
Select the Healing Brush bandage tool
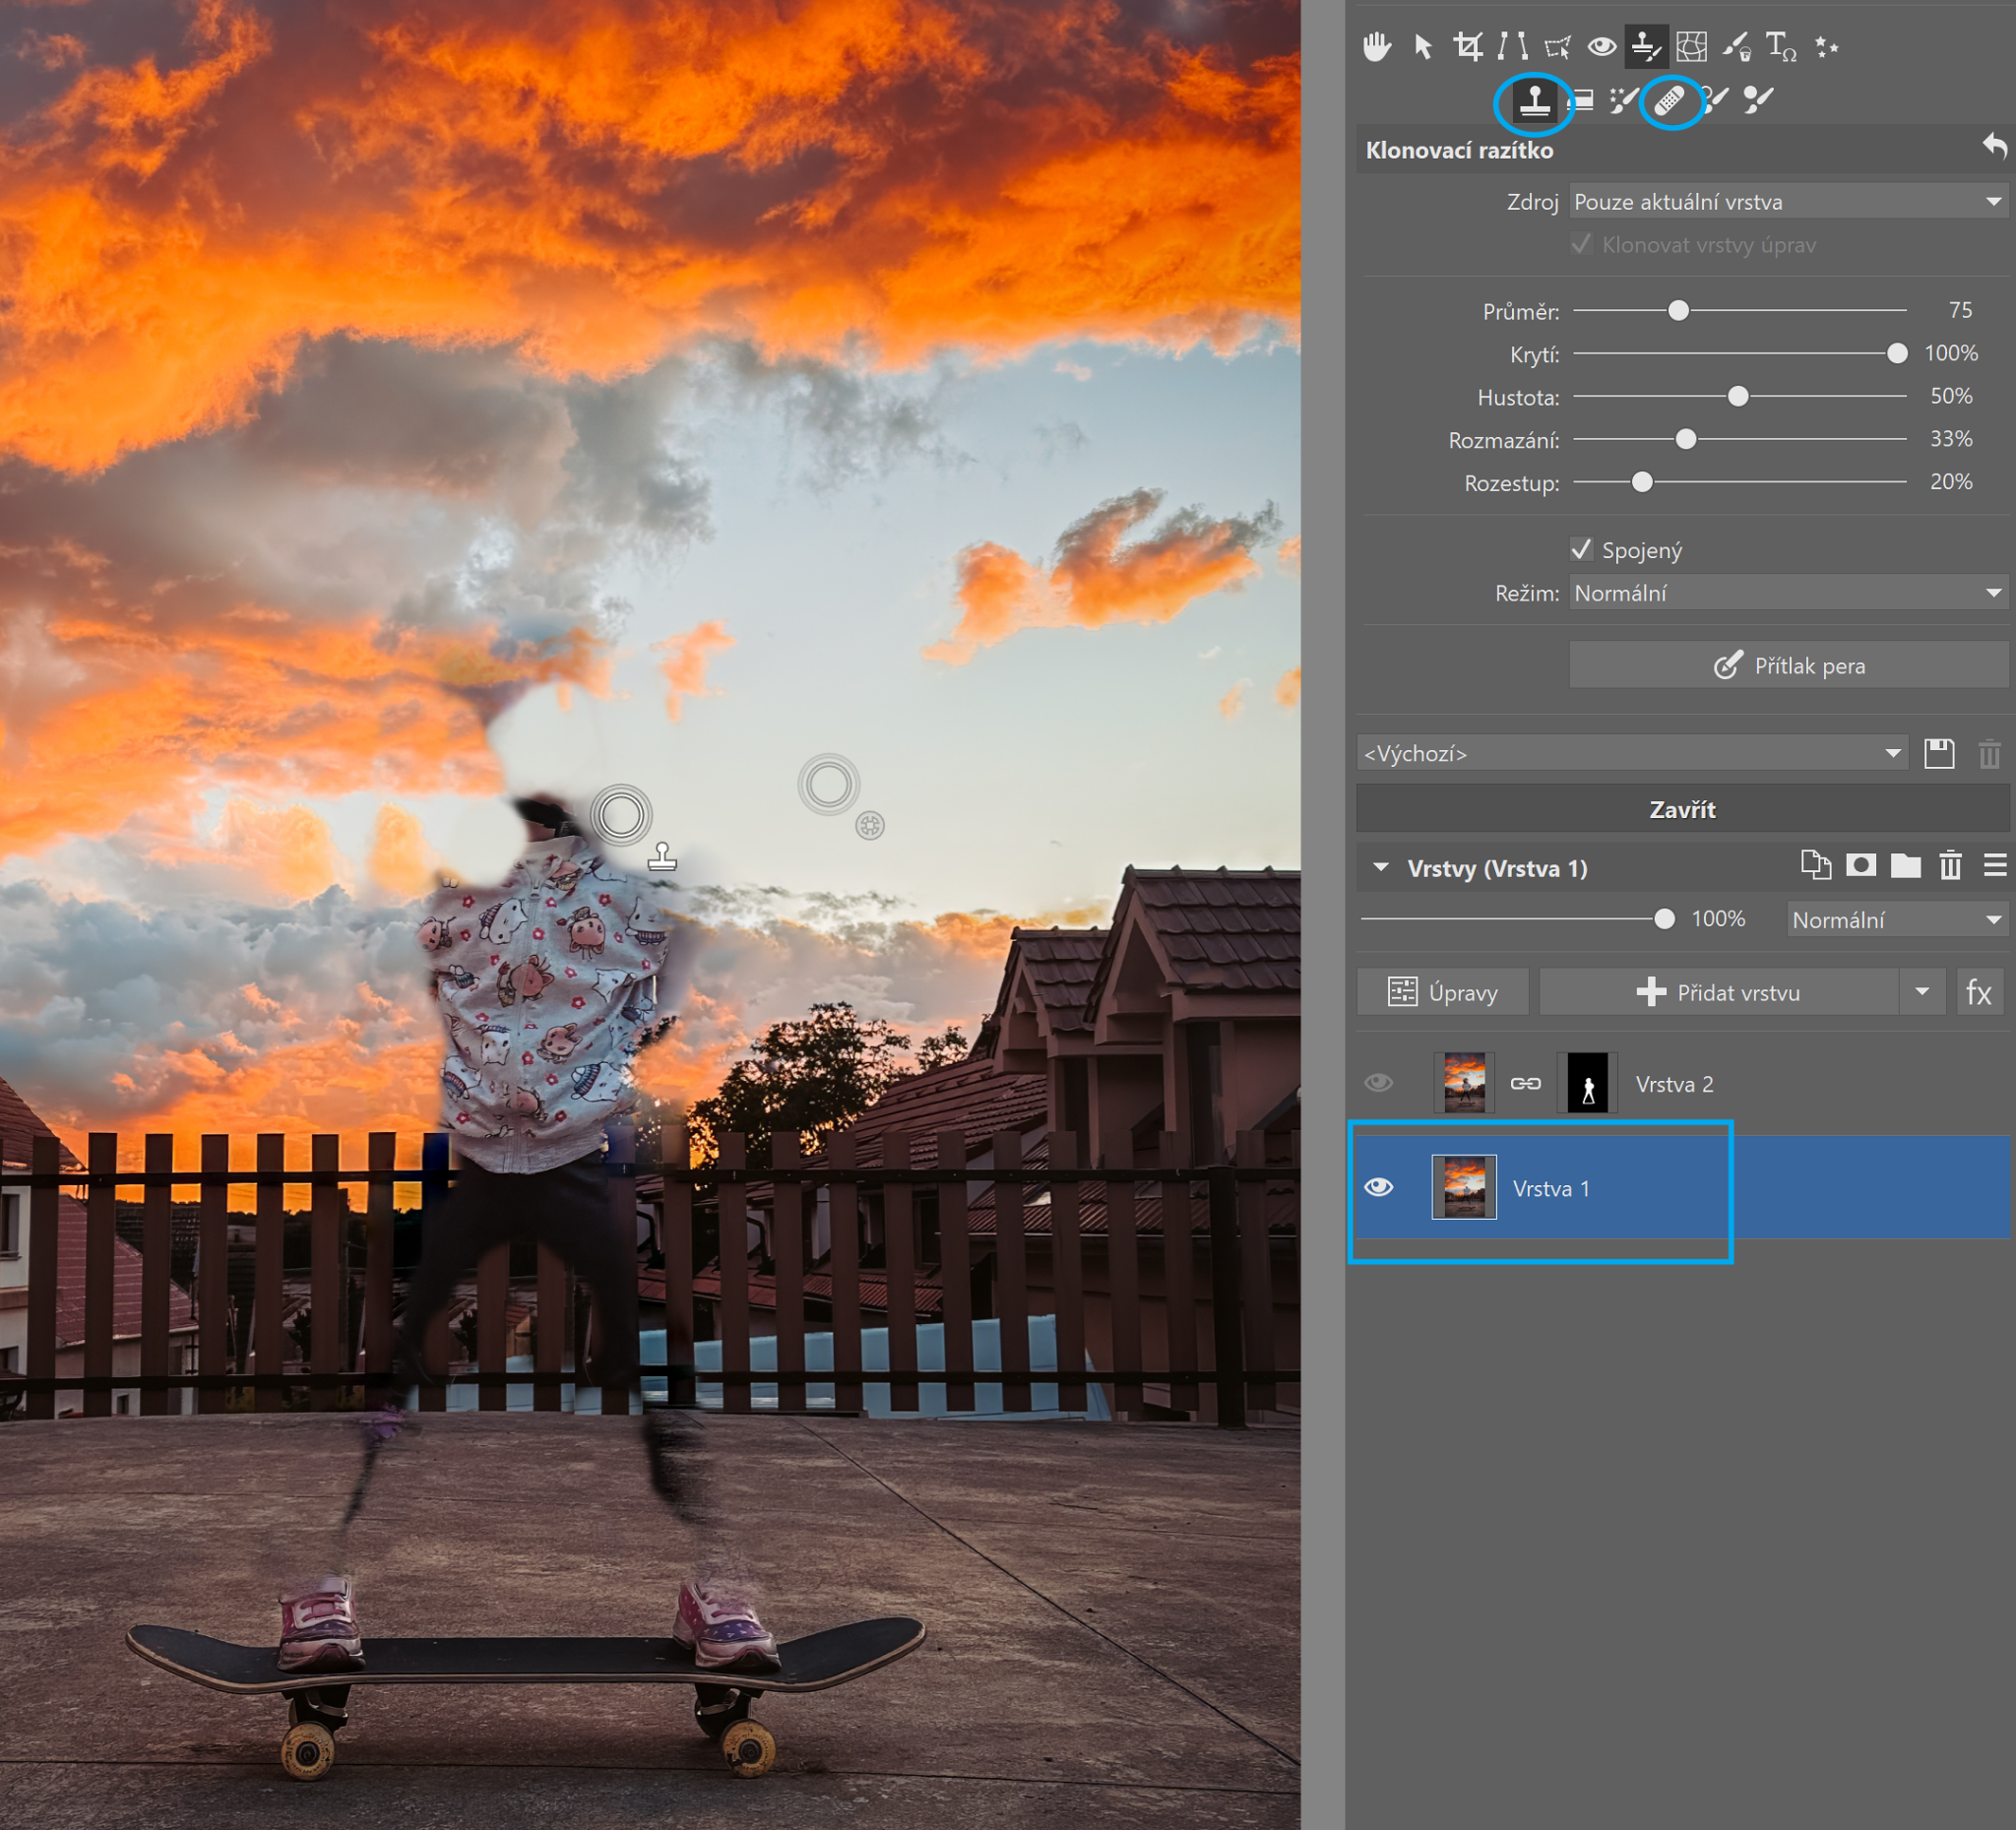point(1669,101)
